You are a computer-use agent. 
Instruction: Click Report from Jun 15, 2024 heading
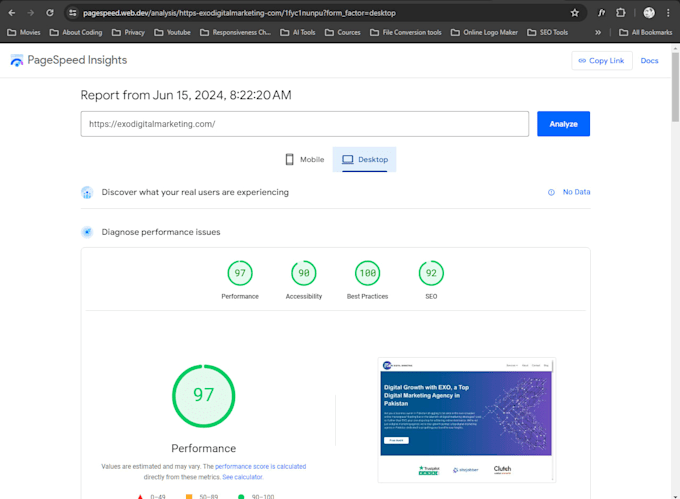[x=186, y=95]
